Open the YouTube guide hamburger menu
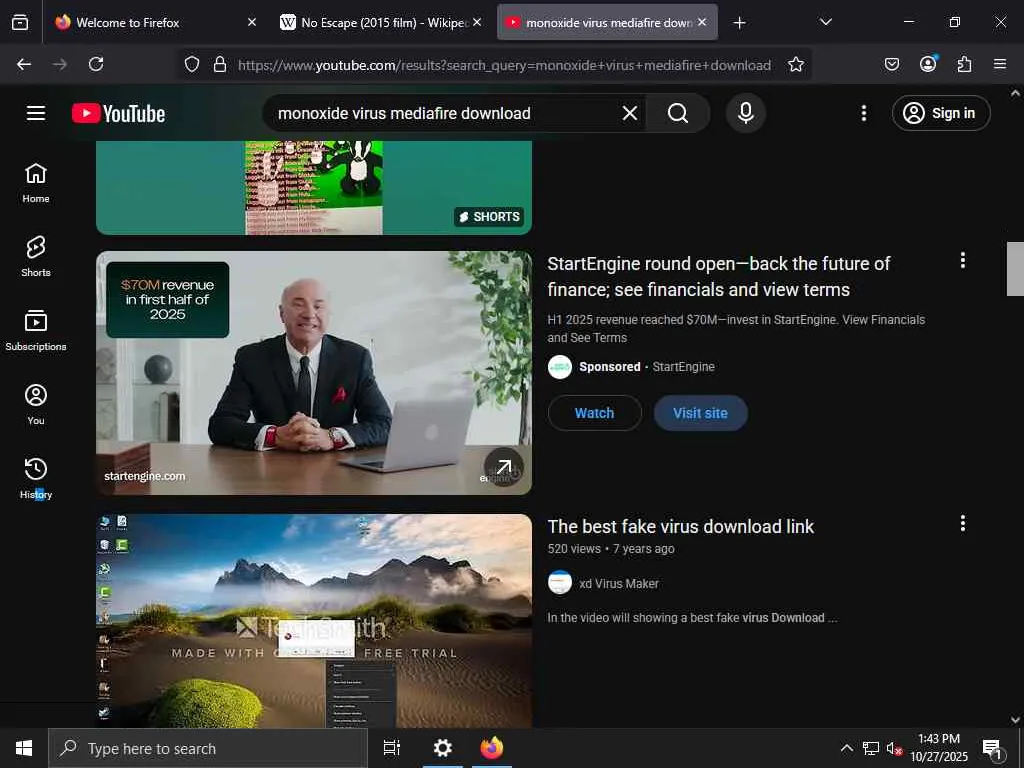This screenshot has width=1024, height=768. coord(36,113)
